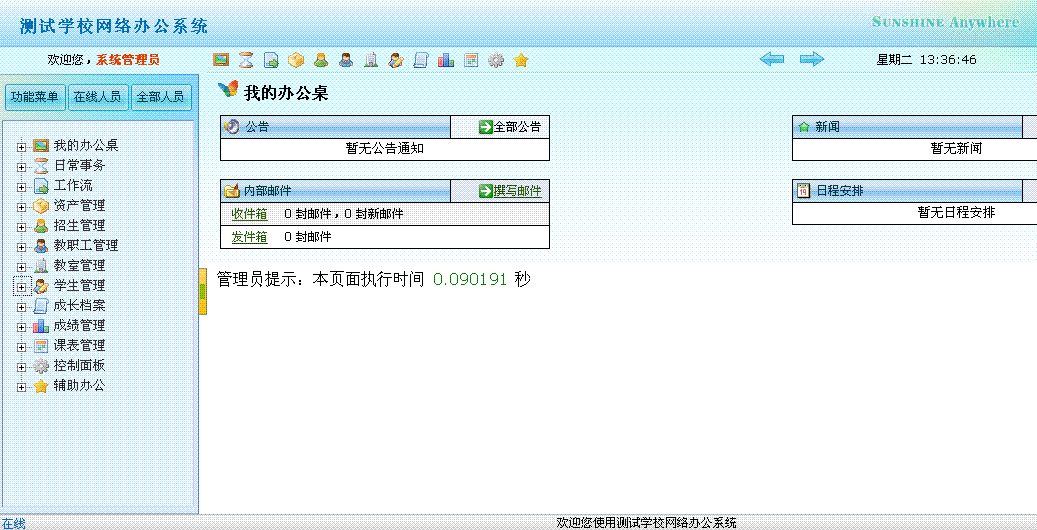The height and width of the screenshot is (530, 1037).
Task: Expand the 教职工管理 tree node
Action: tap(22, 247)
